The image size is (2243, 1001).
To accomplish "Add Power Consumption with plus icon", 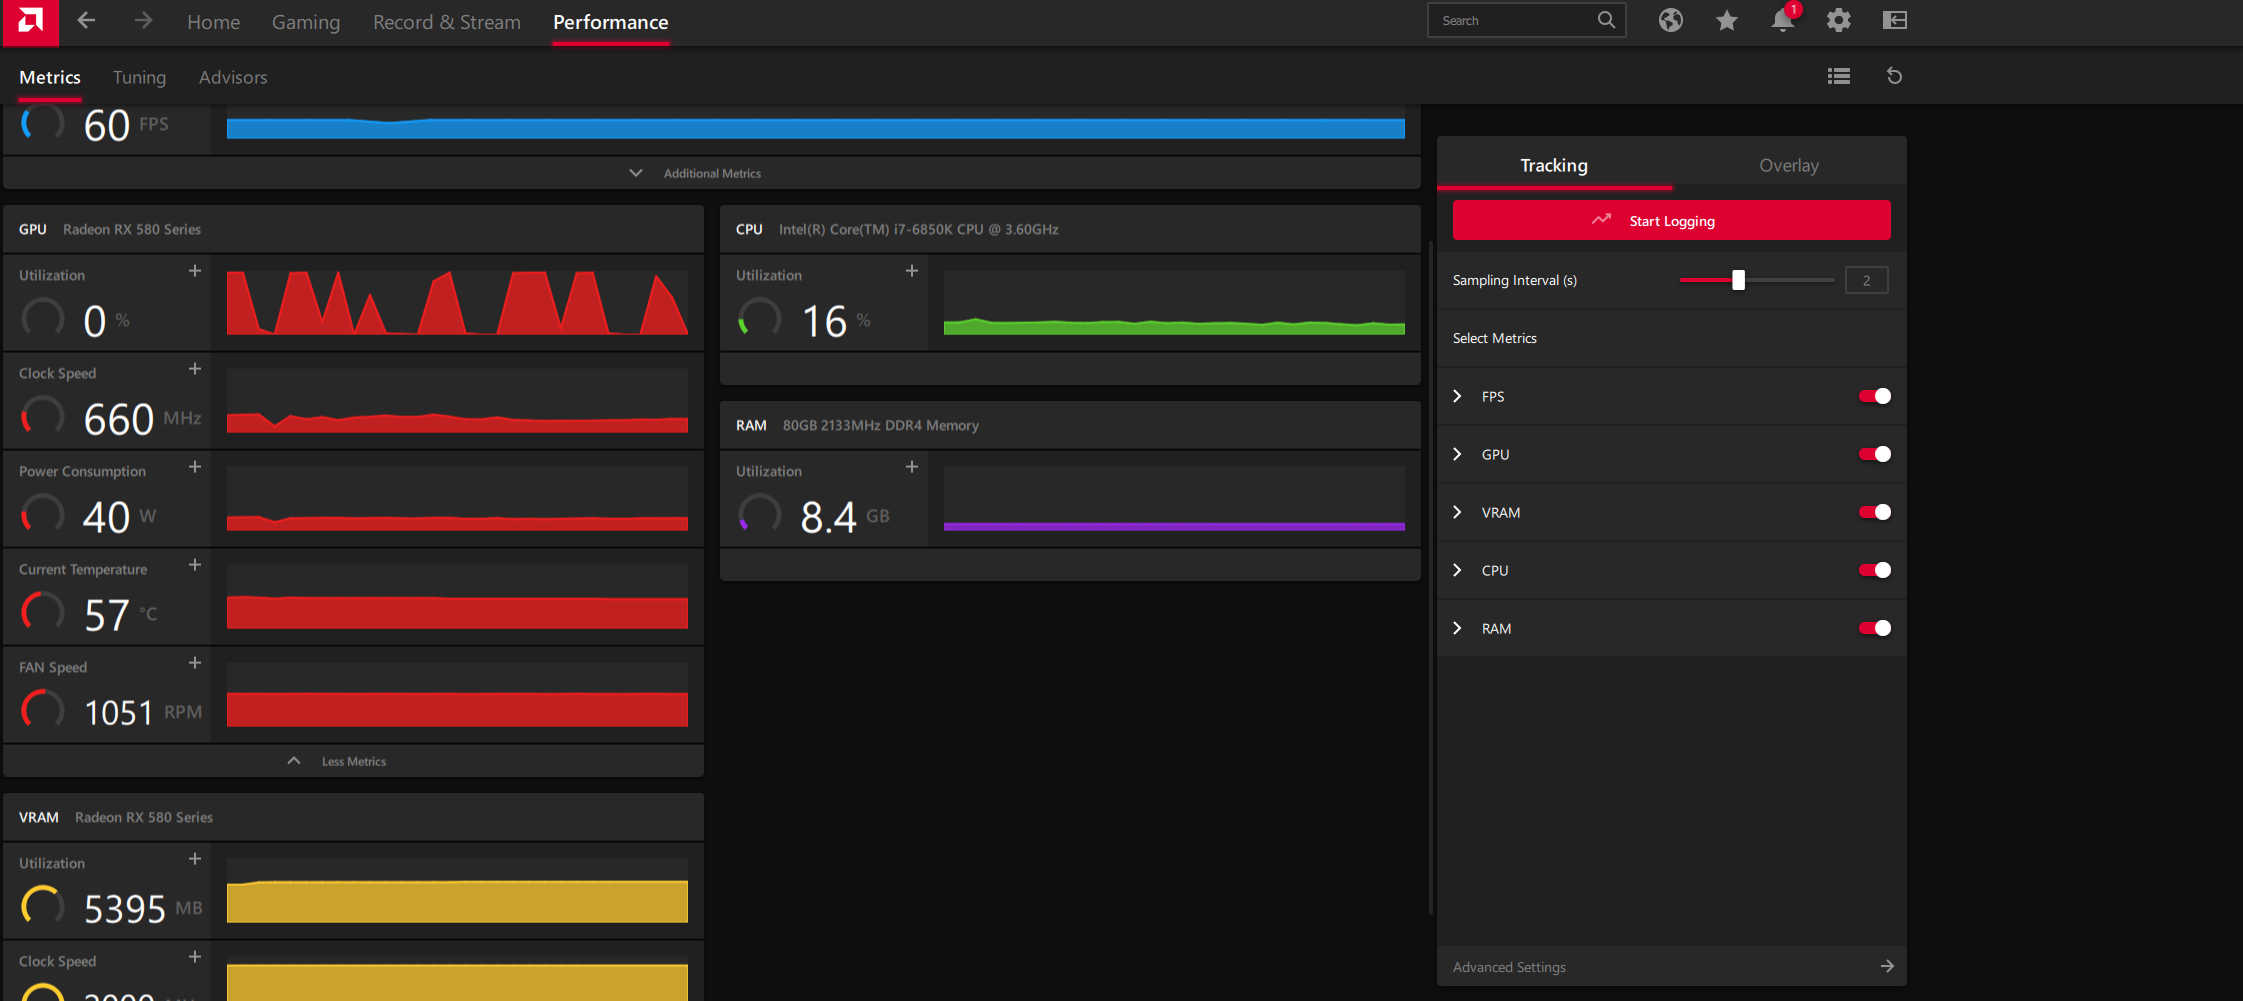I will click(195, 467).
